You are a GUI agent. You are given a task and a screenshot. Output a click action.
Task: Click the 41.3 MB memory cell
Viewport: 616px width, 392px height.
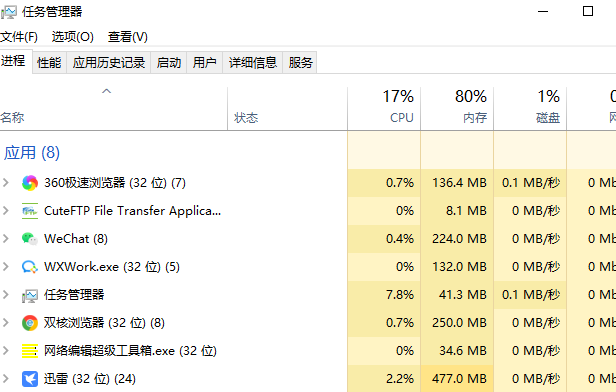click(457, 295)
